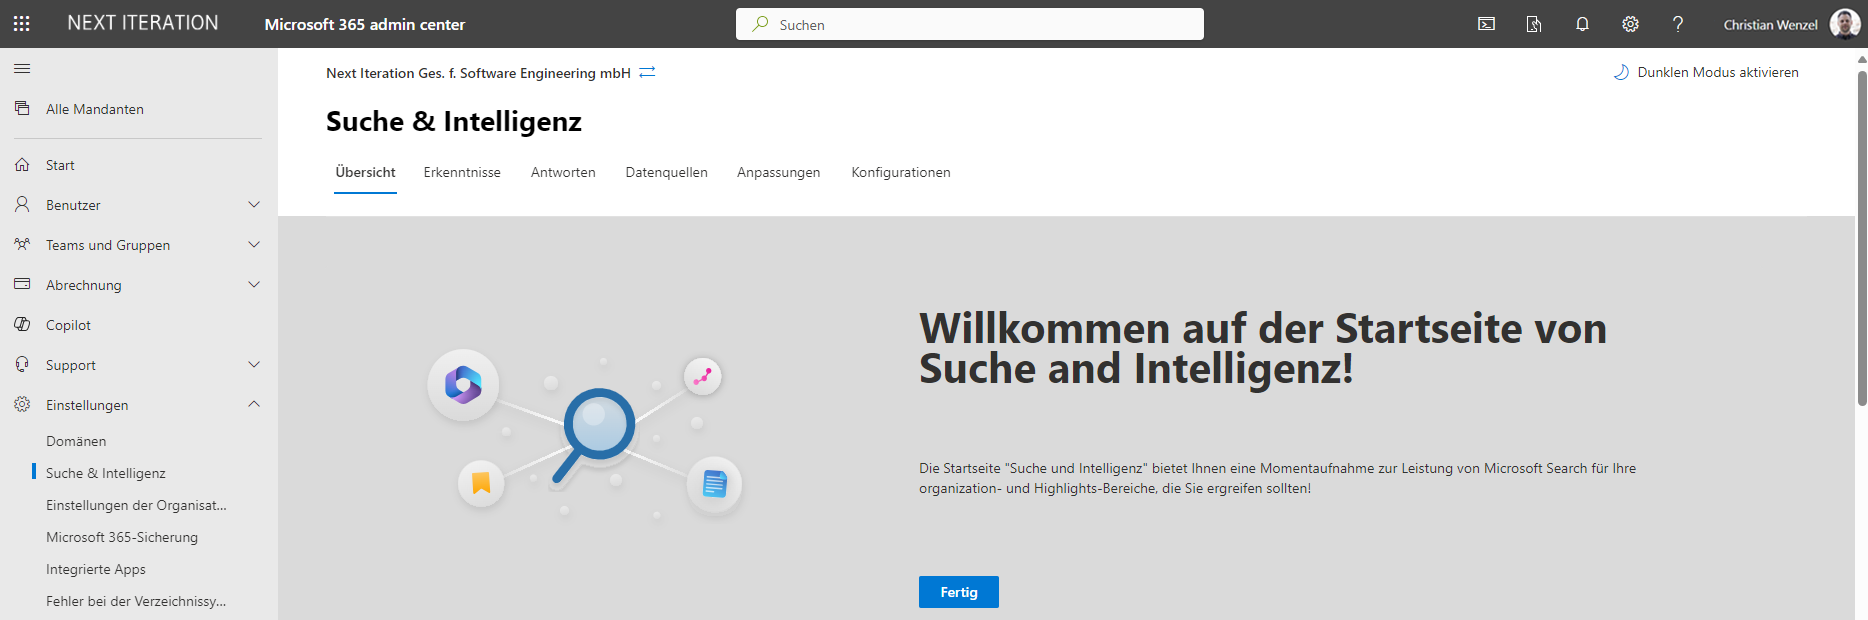This screenshot has height=620, width=1868.
Task: Open the document icon in header
Action: tap(1534, 24)
